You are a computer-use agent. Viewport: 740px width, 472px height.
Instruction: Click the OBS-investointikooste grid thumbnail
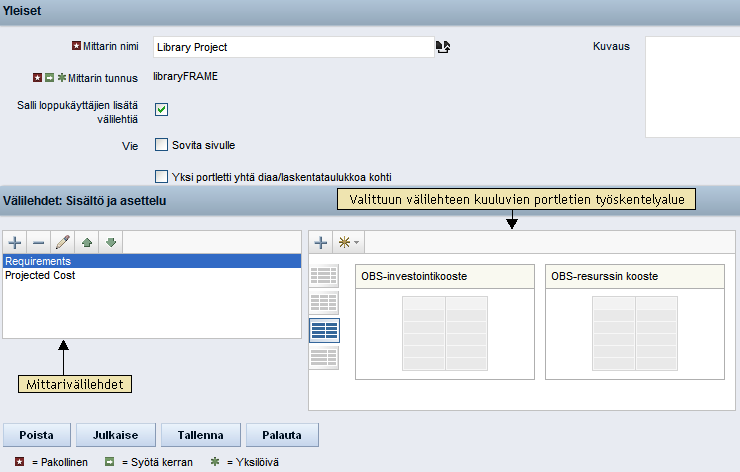coord(445,333)
